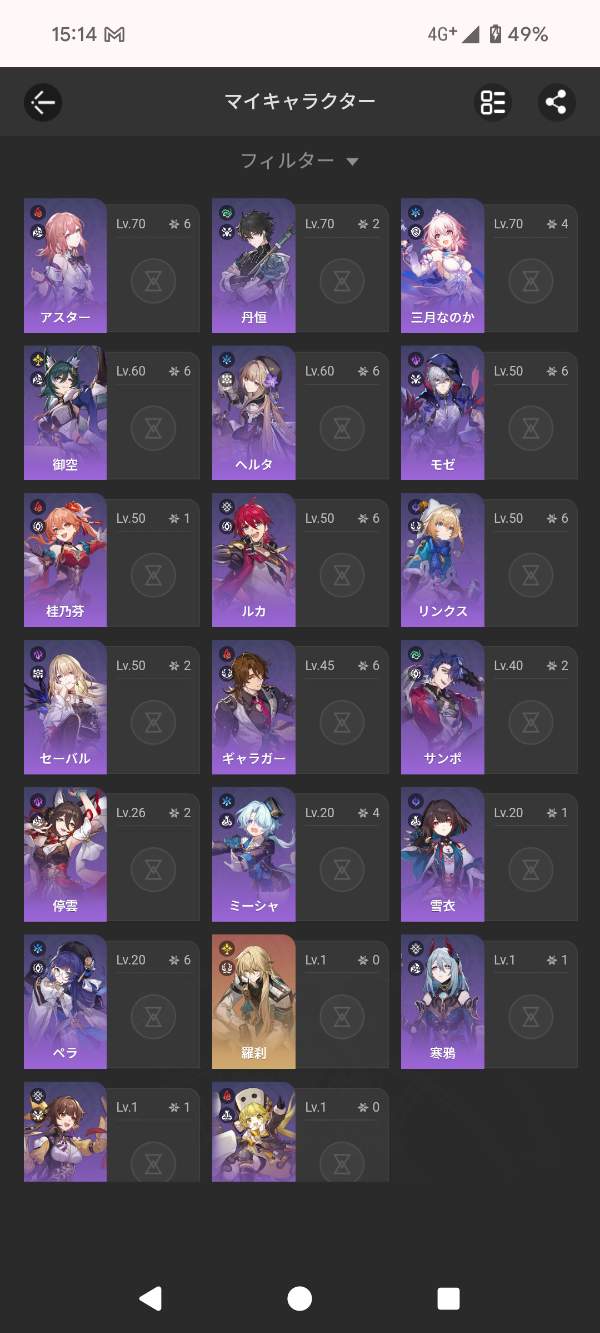This screenshot has height=1333, width=600.
Task: Click the hourglass slot beside ペラ
Action: click(153, 1020)
